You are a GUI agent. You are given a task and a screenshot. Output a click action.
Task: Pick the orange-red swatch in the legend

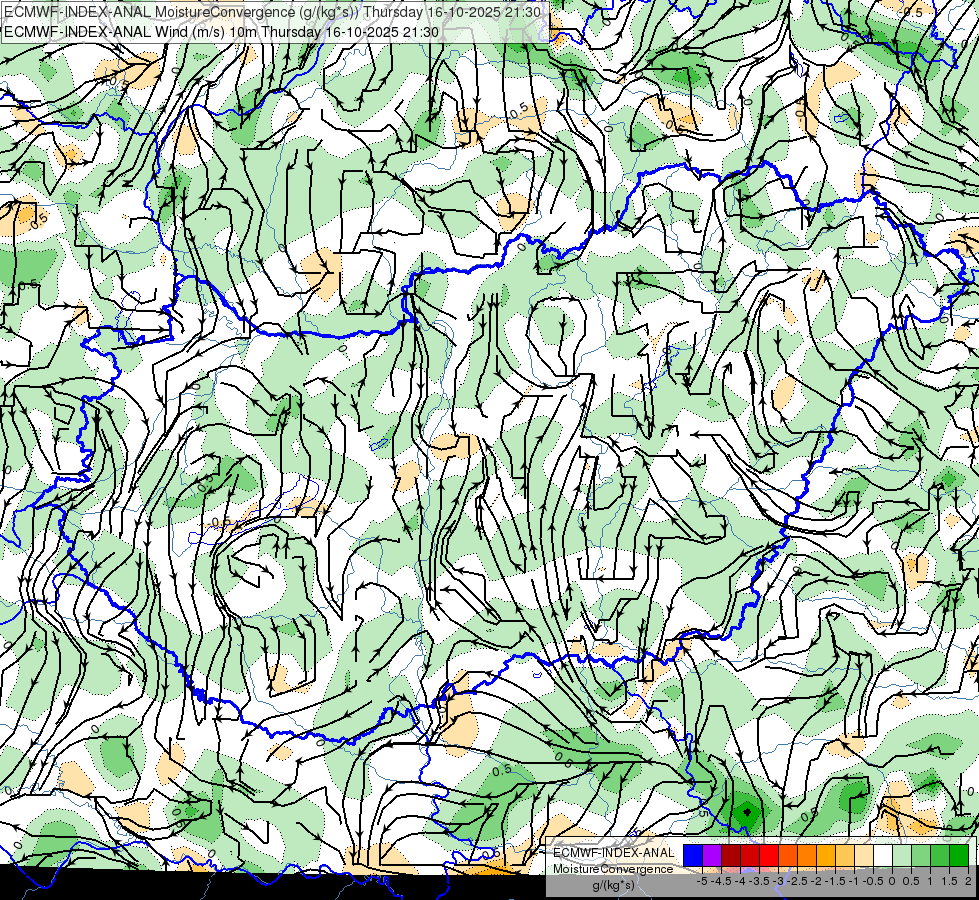pos(788,855)
